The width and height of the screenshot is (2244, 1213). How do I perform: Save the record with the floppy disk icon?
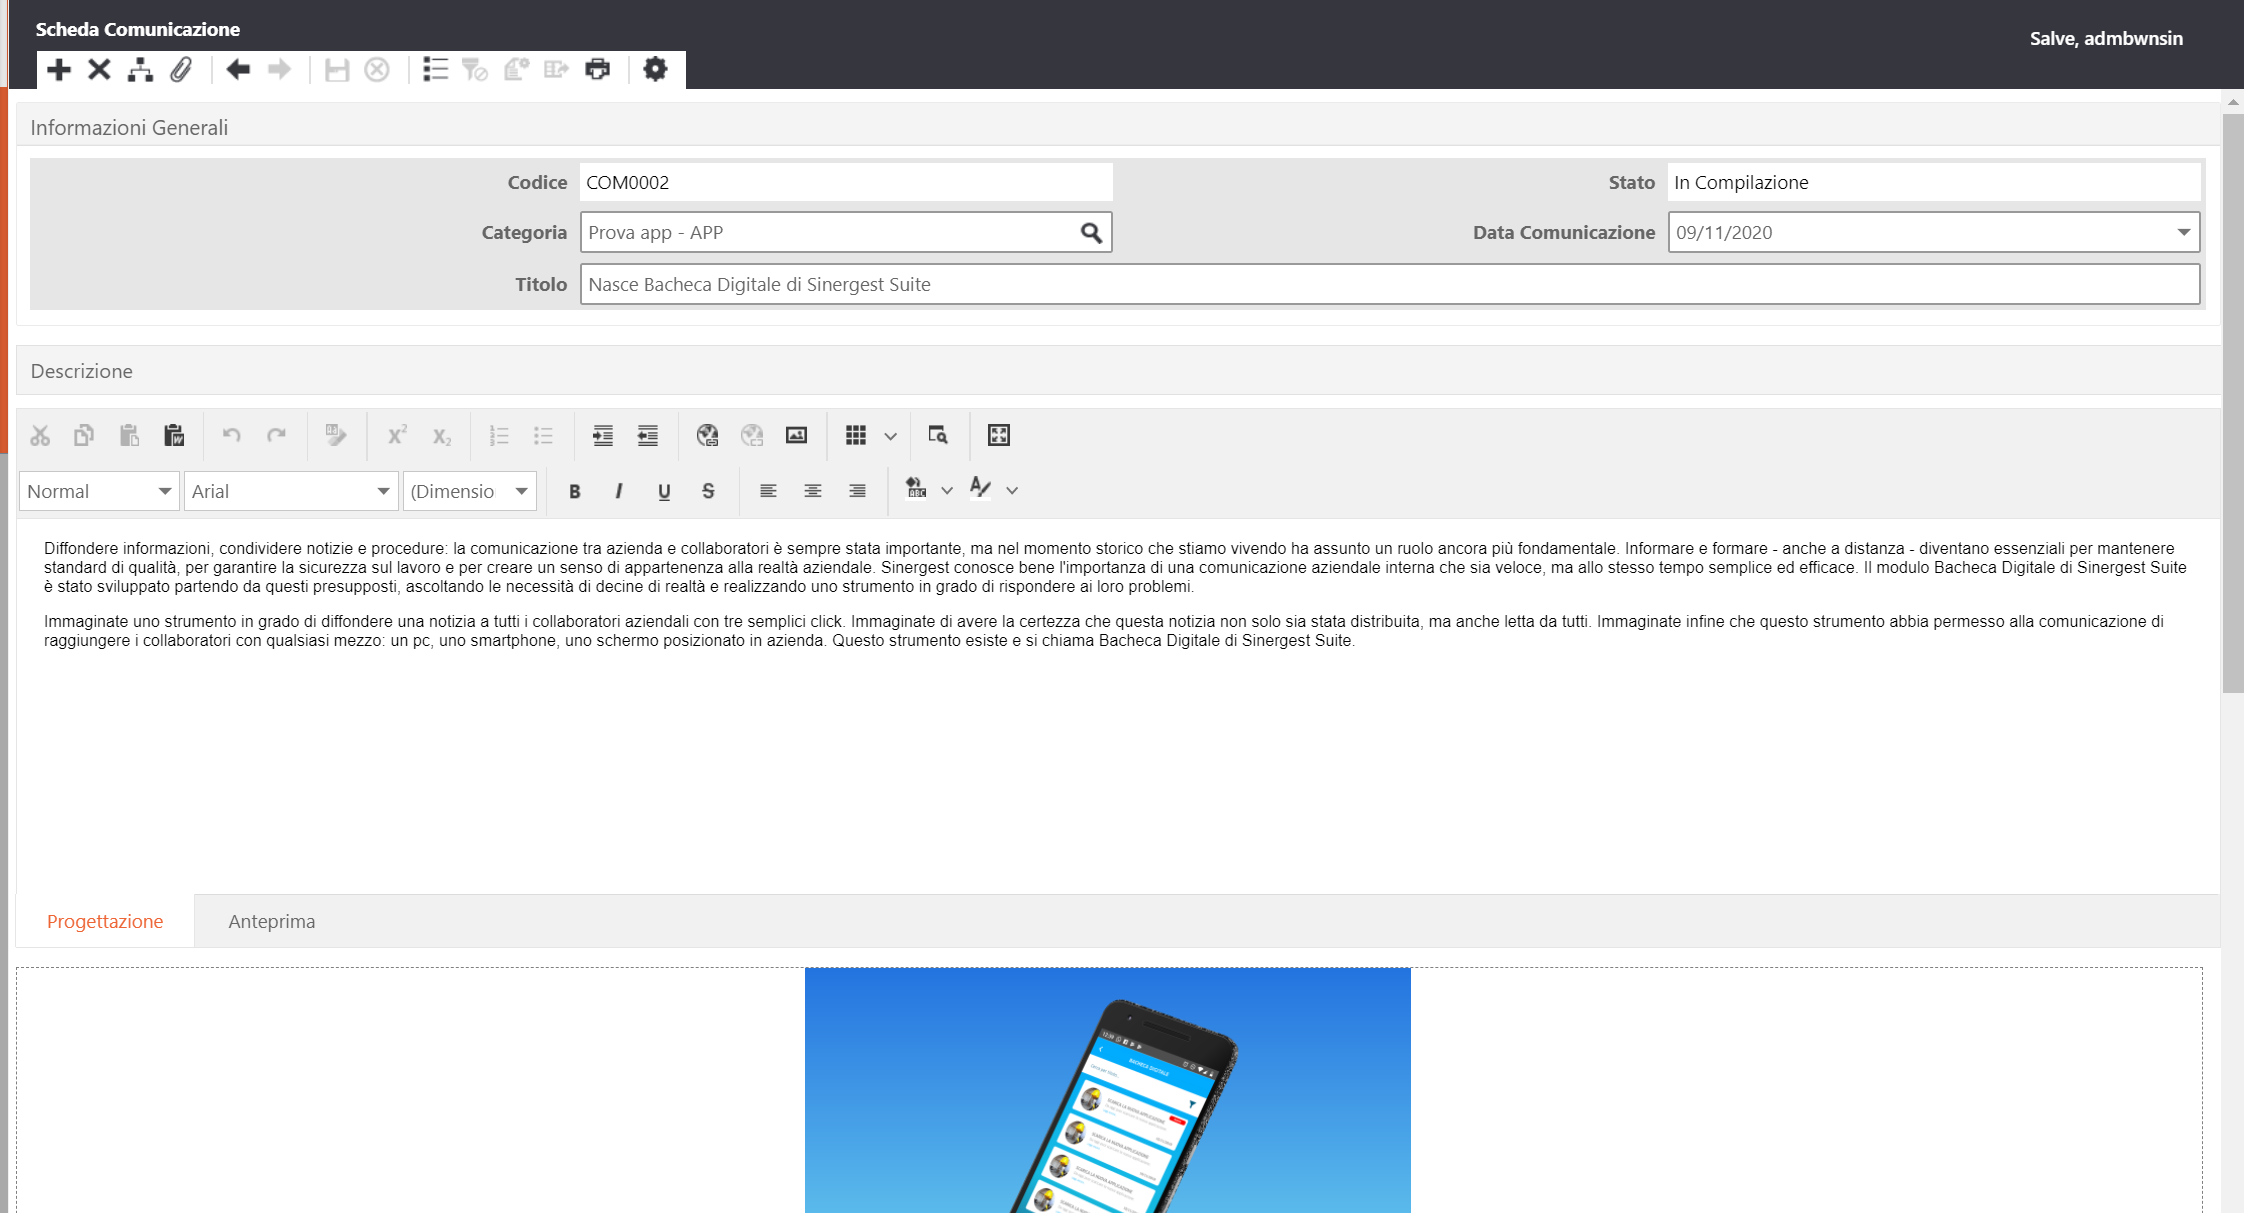[336, 69]
